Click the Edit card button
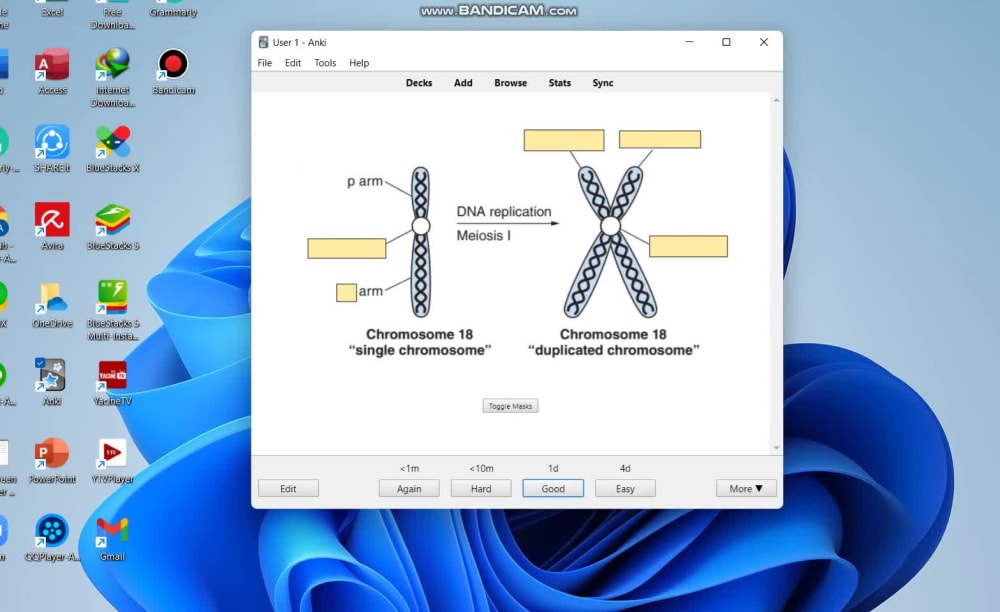The image size is (1000, 612). 288,488
